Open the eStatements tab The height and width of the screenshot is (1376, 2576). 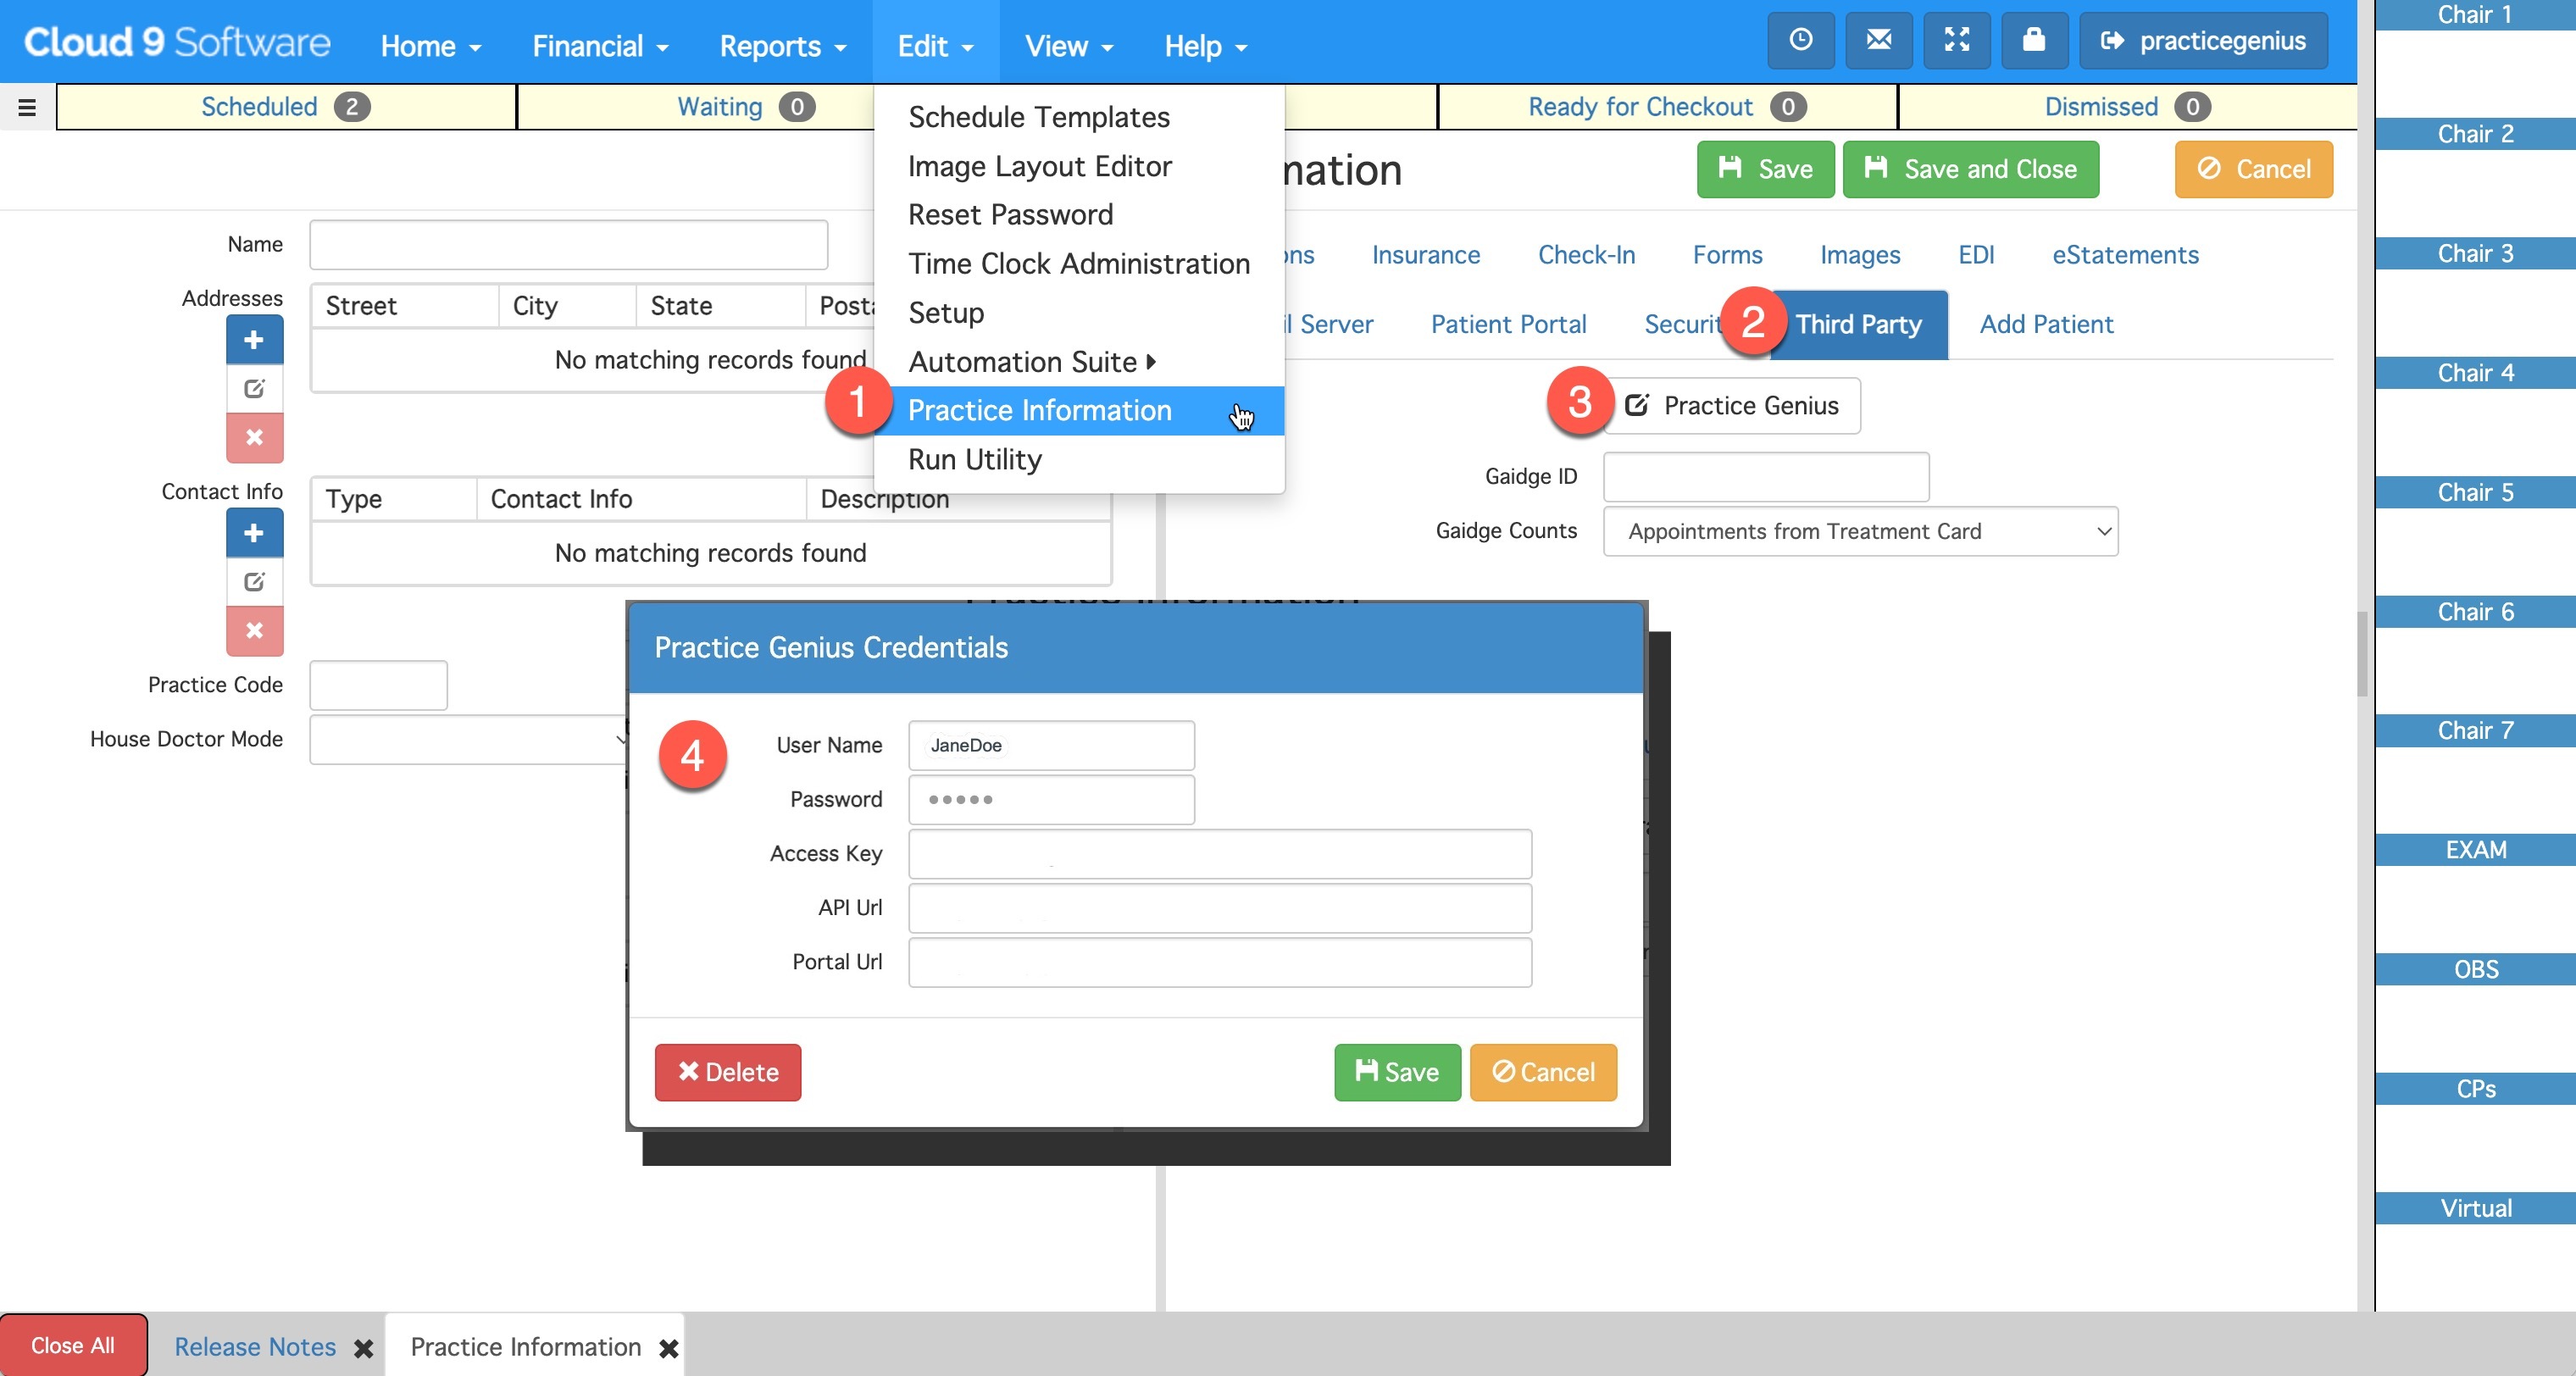tap(2125, 255)
